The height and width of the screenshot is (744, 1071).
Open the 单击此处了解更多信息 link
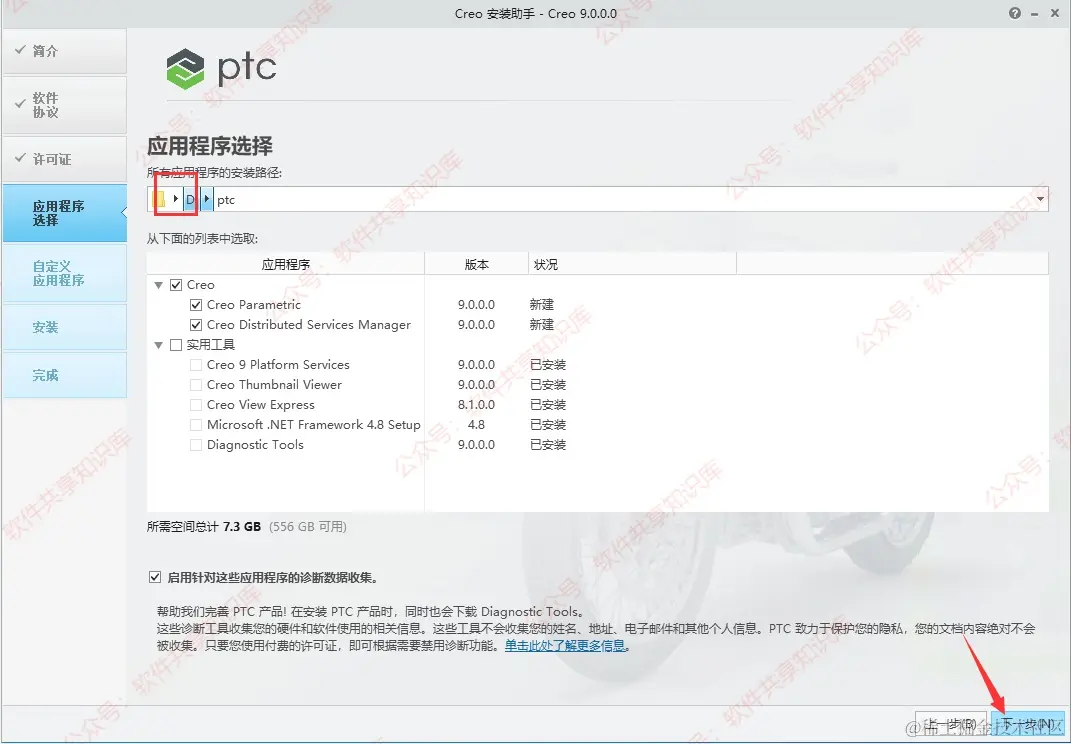(565, 645)
